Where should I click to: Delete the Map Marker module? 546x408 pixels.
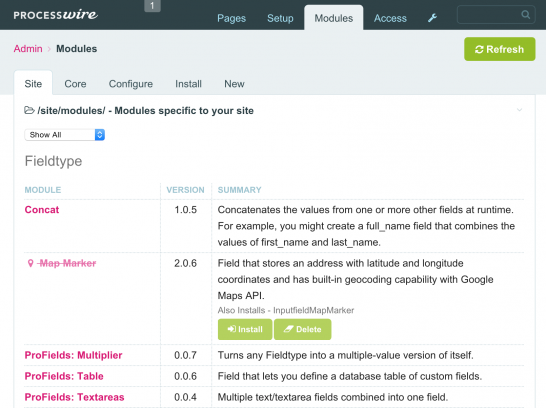click(x=302, y=329)
